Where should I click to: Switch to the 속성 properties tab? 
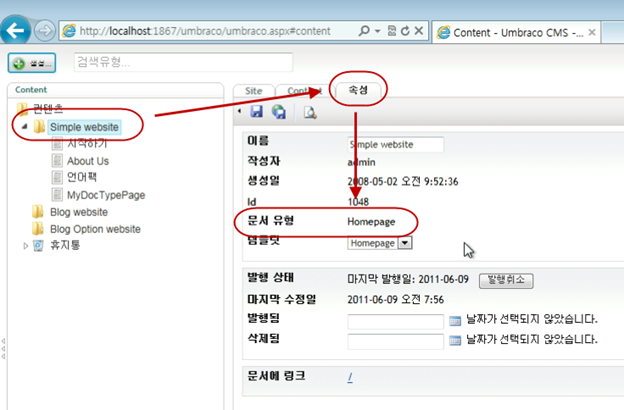click(358, 90)
